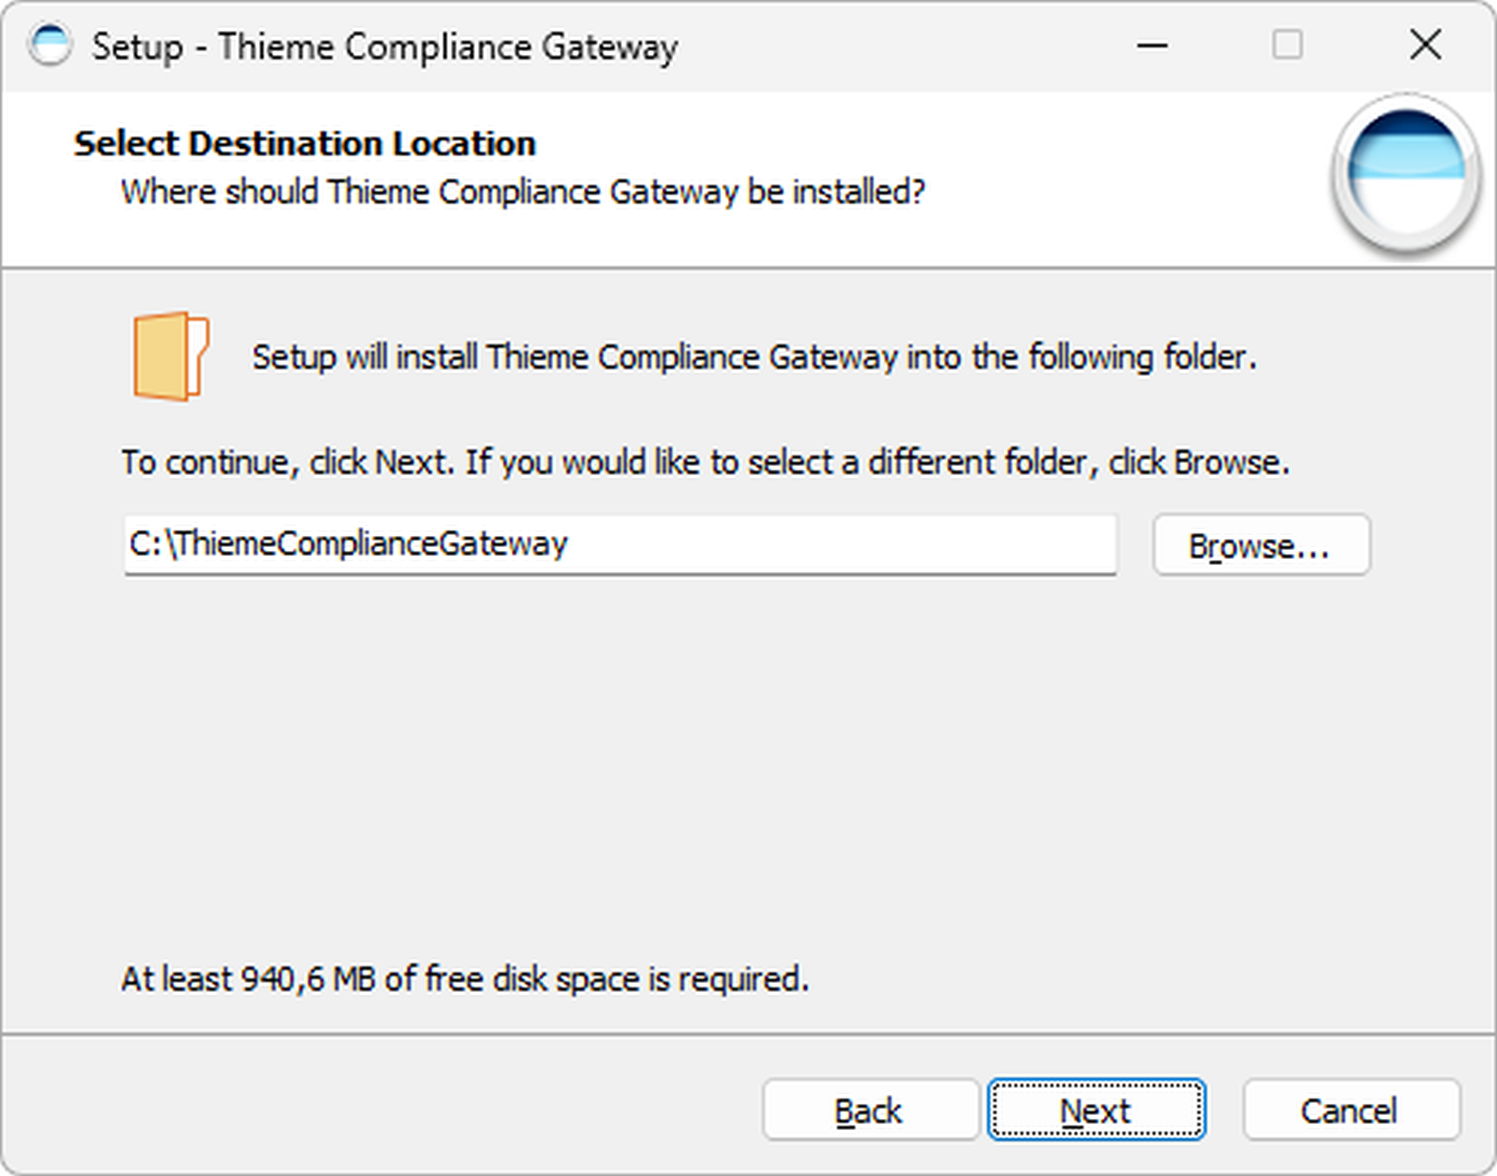This screenshot has width=1497, height=1176.
Task: Click the greyed-out maximize button
Action: pyautogui.click(x=1287, y=45)
